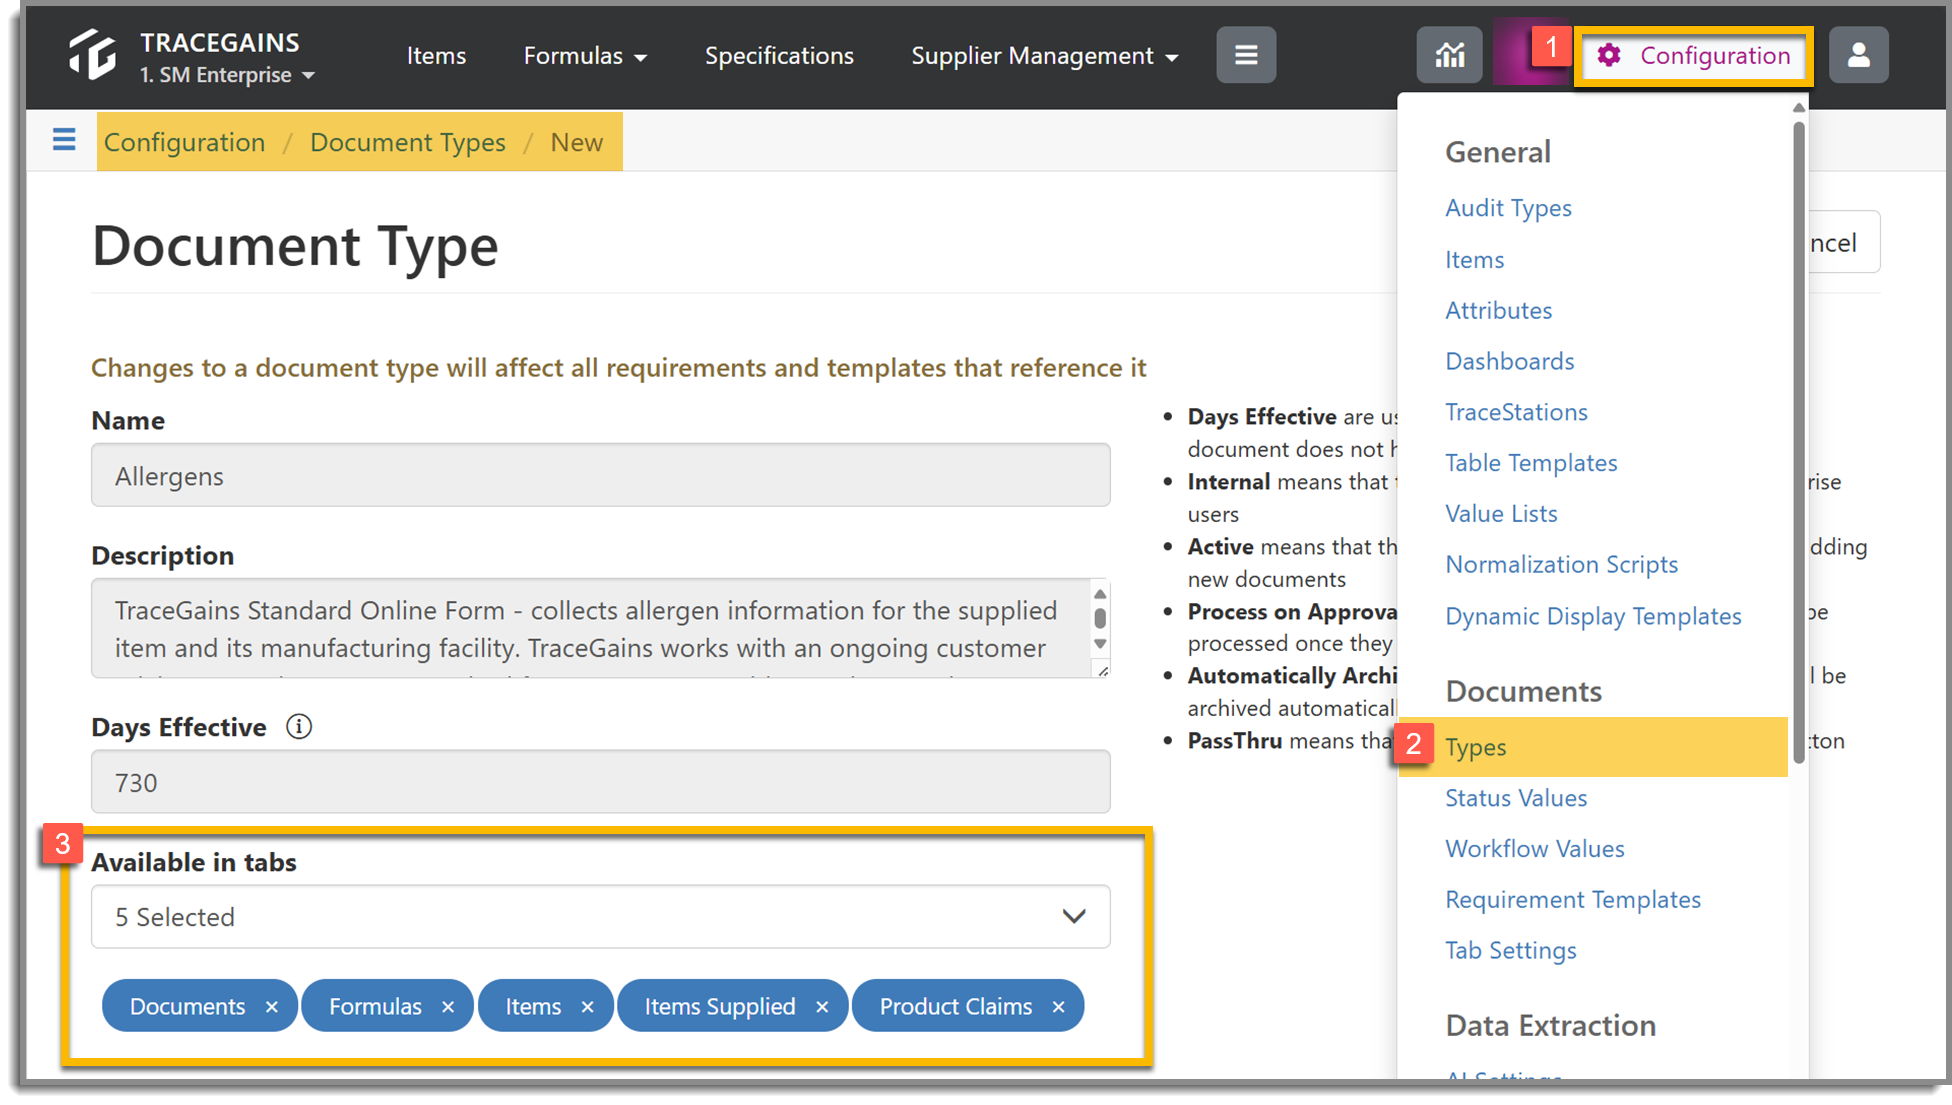Click the Configuration gear icon
Screen dimensions: 1952x1105
point(1609,56)
